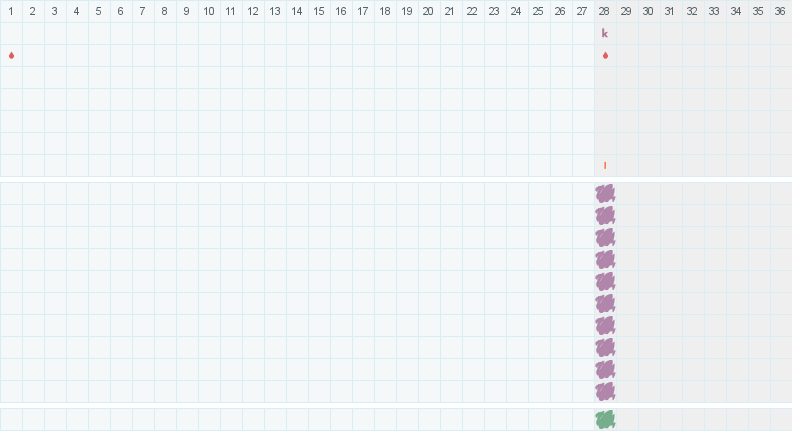Click day 36 in the header row
This screenshot has height=431, width=792.
[780, 11]
